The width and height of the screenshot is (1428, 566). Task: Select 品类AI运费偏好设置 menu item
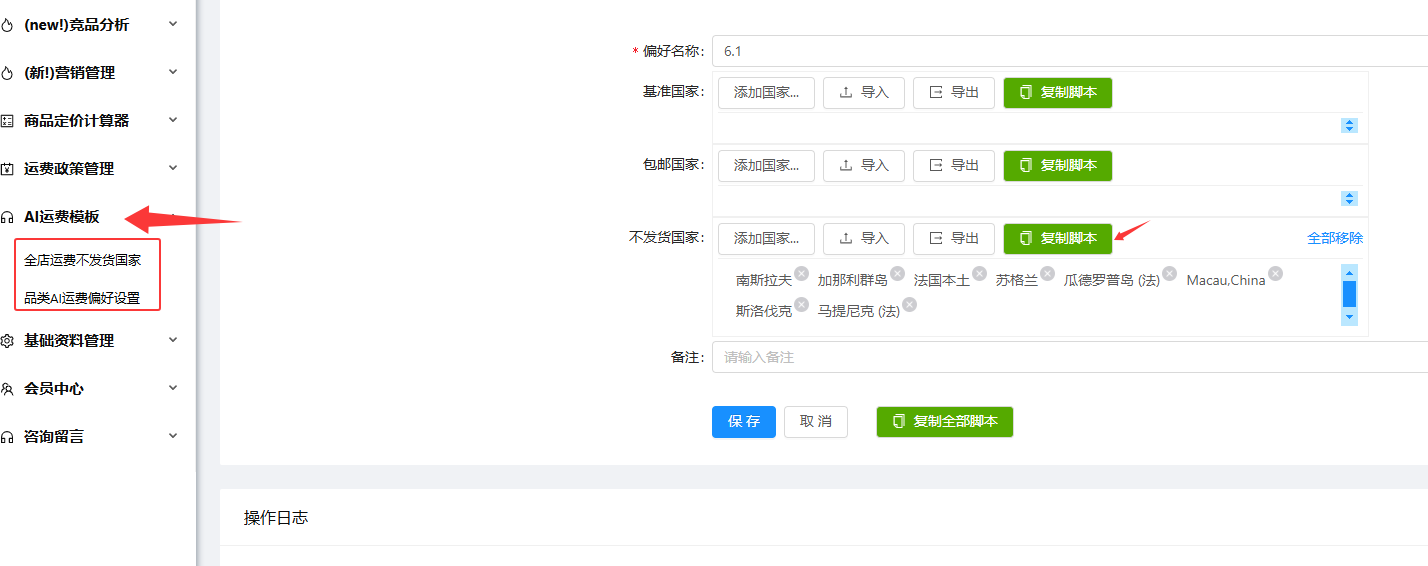point(82,298)
